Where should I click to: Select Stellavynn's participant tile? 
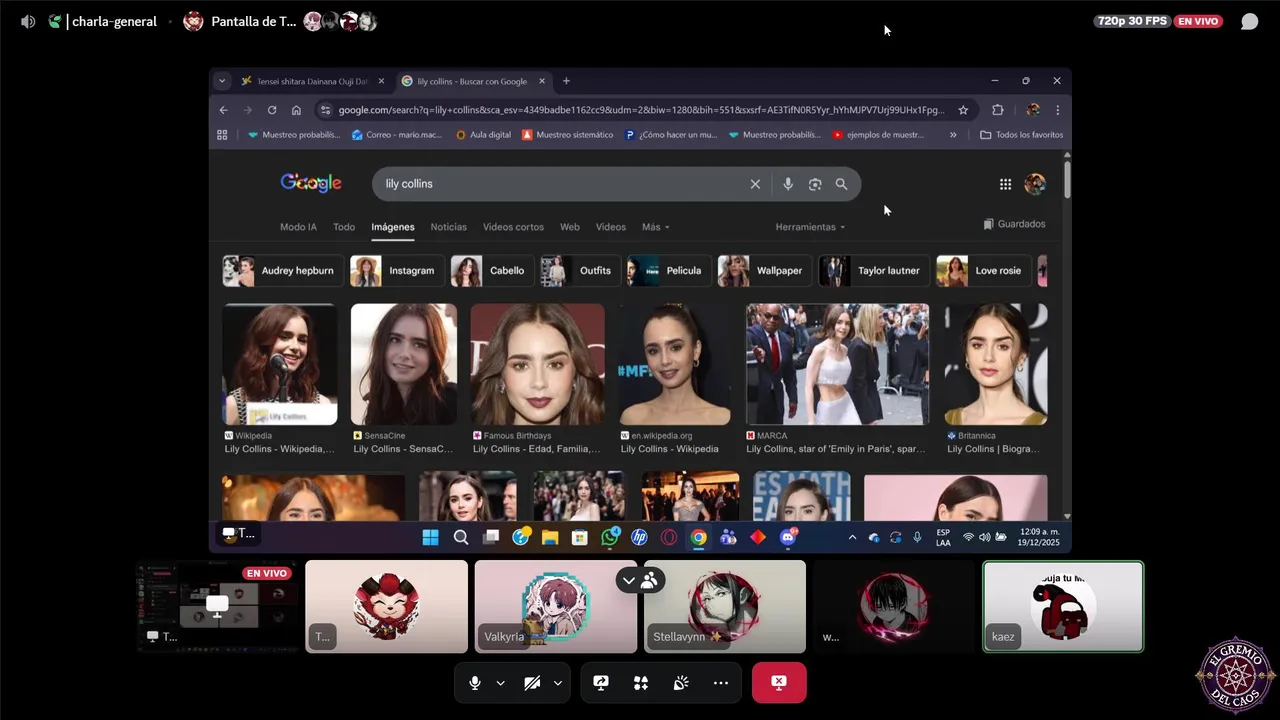[725, 606]
